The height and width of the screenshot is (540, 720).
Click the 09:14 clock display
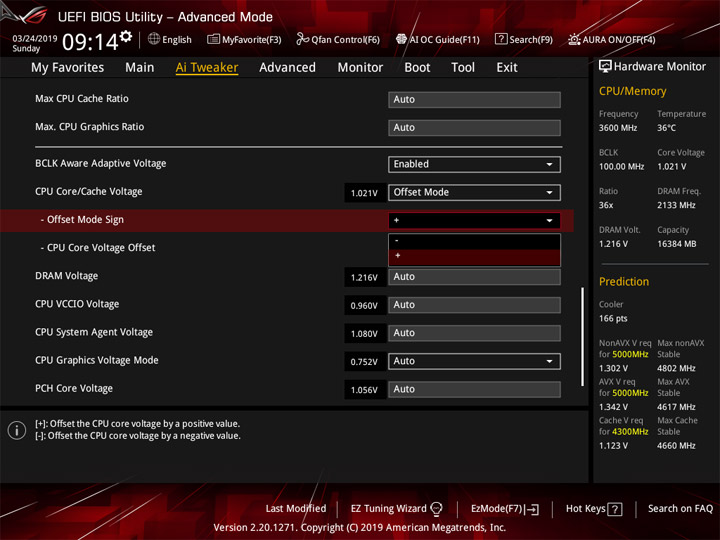tap(90, 42)
